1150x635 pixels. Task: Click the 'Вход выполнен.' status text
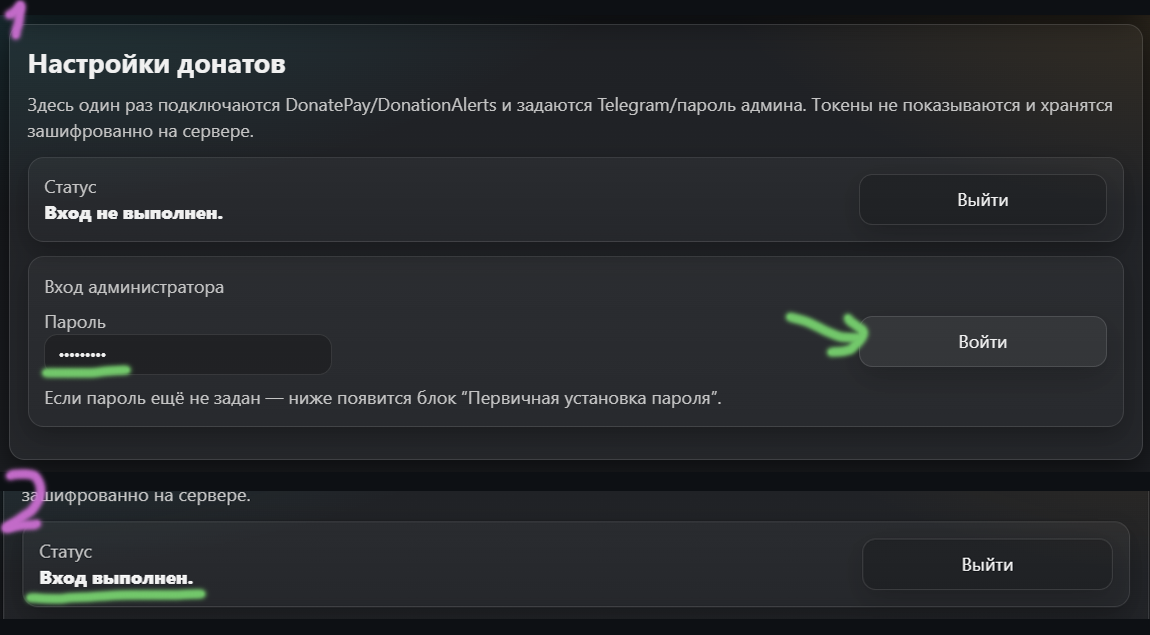pyautogui.click(x=116, y=578)
